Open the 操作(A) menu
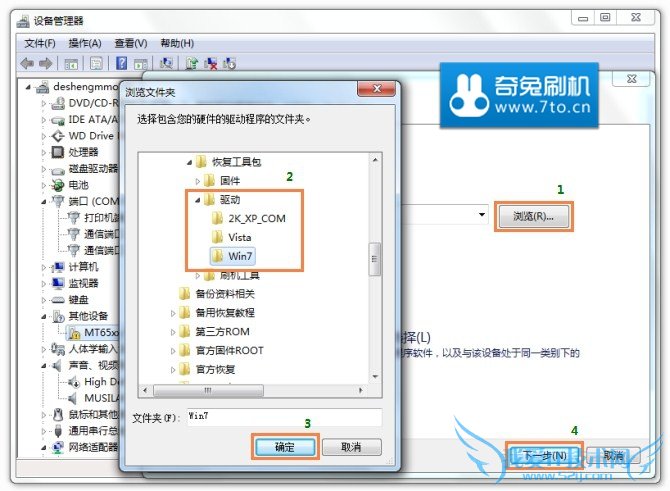Screen dimensions: 670x491 pos(85,43)
